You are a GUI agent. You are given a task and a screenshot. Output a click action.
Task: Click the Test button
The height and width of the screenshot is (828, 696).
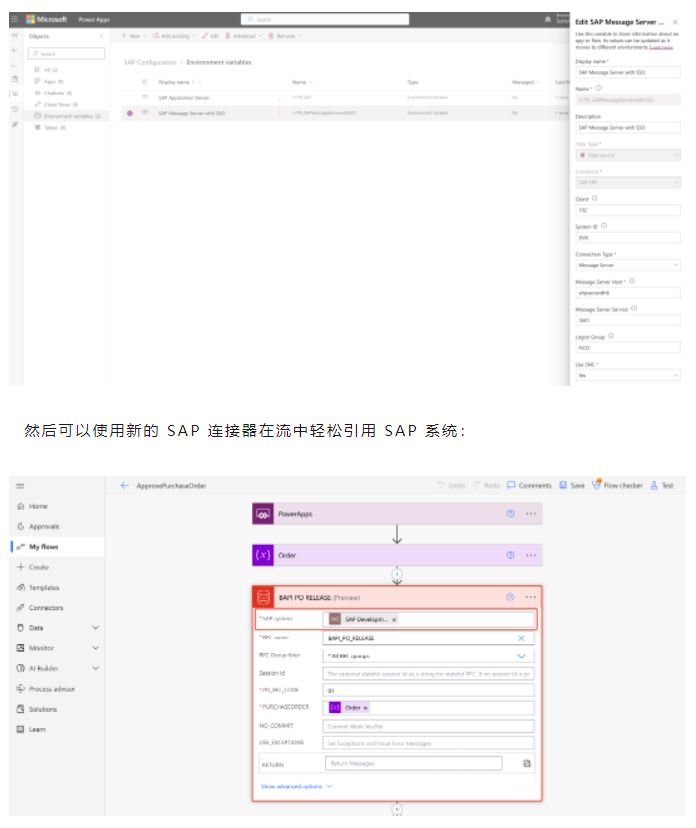coord(662,485)
